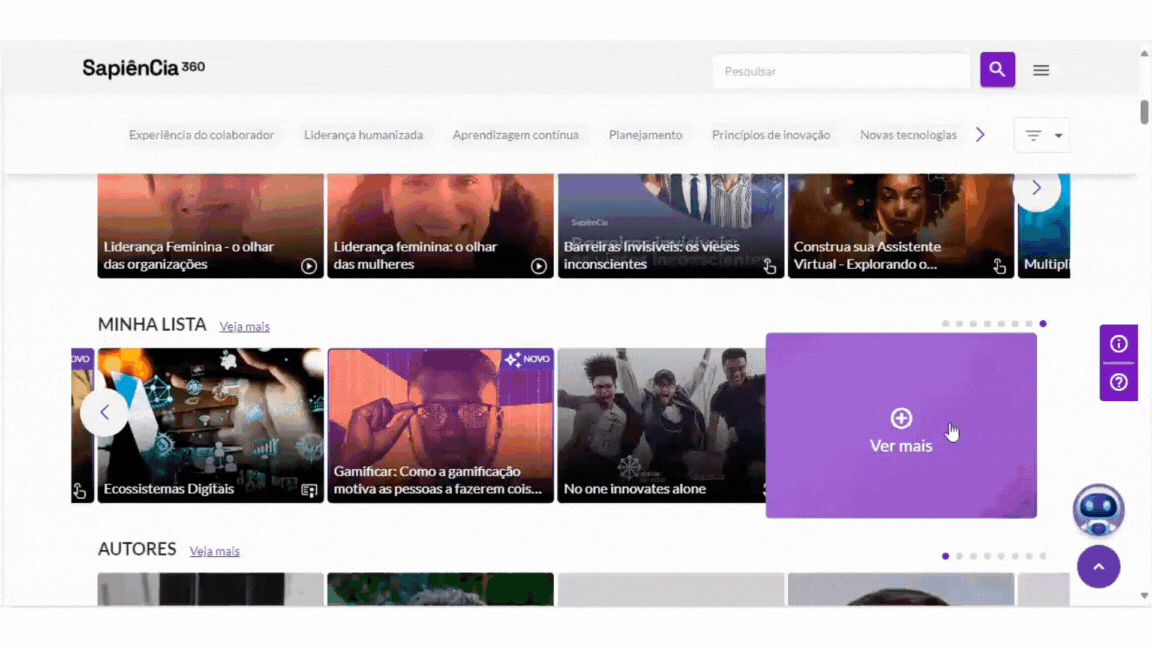Click hand icon on partially hidden left card

pyautogui.click(x=79, y=490)
